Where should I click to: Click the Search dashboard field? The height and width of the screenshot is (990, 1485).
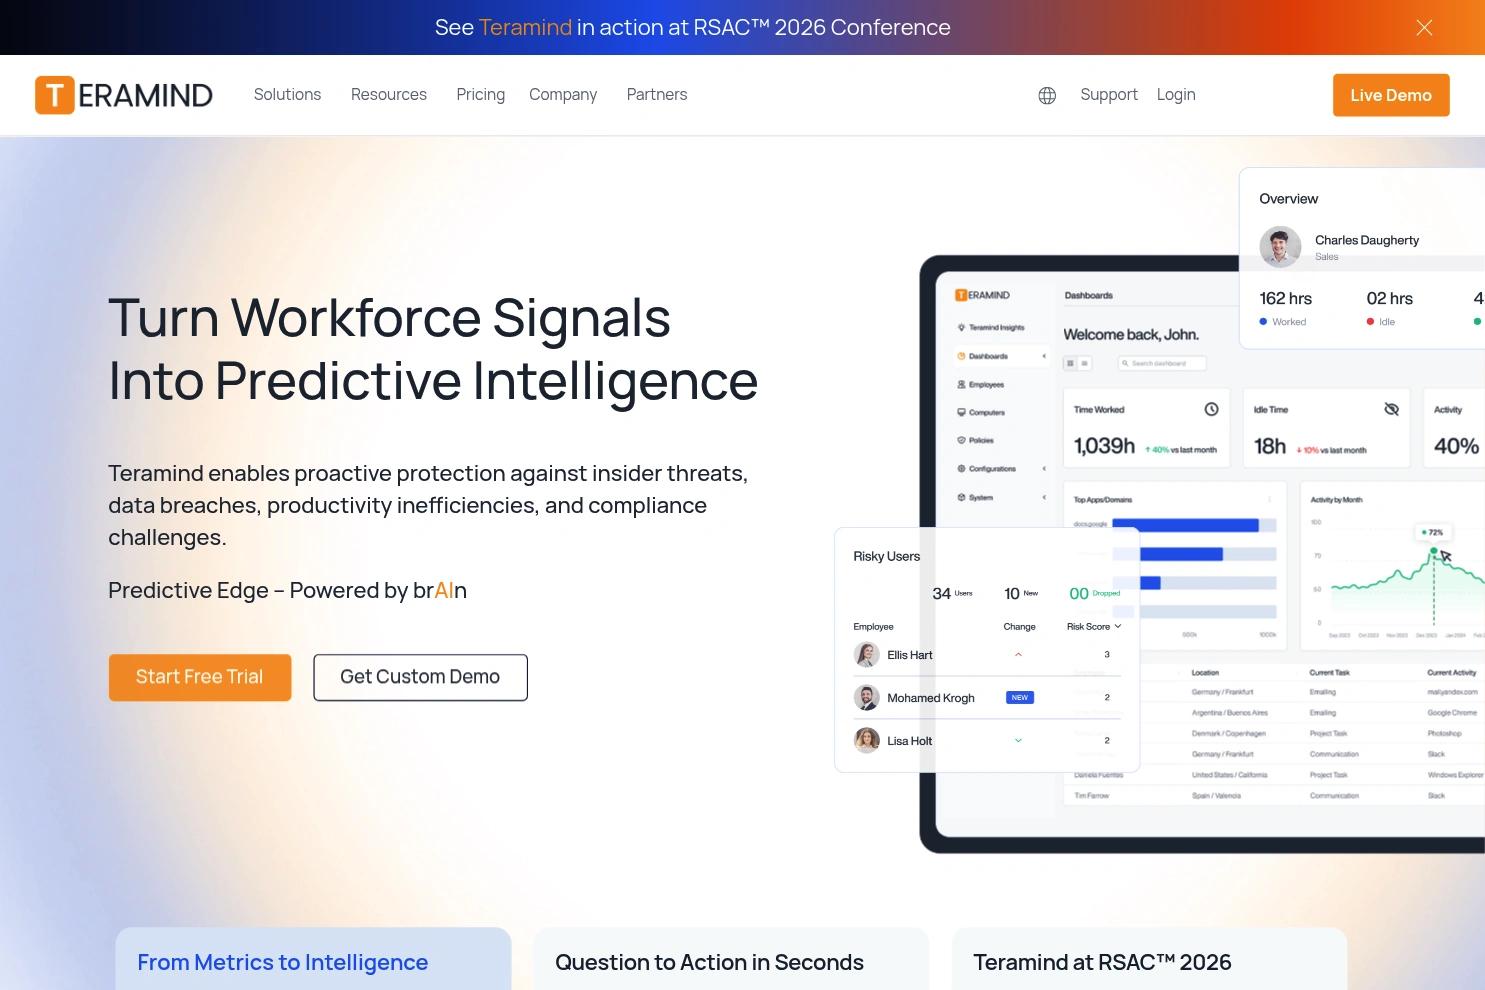(x=1161, y=363)
